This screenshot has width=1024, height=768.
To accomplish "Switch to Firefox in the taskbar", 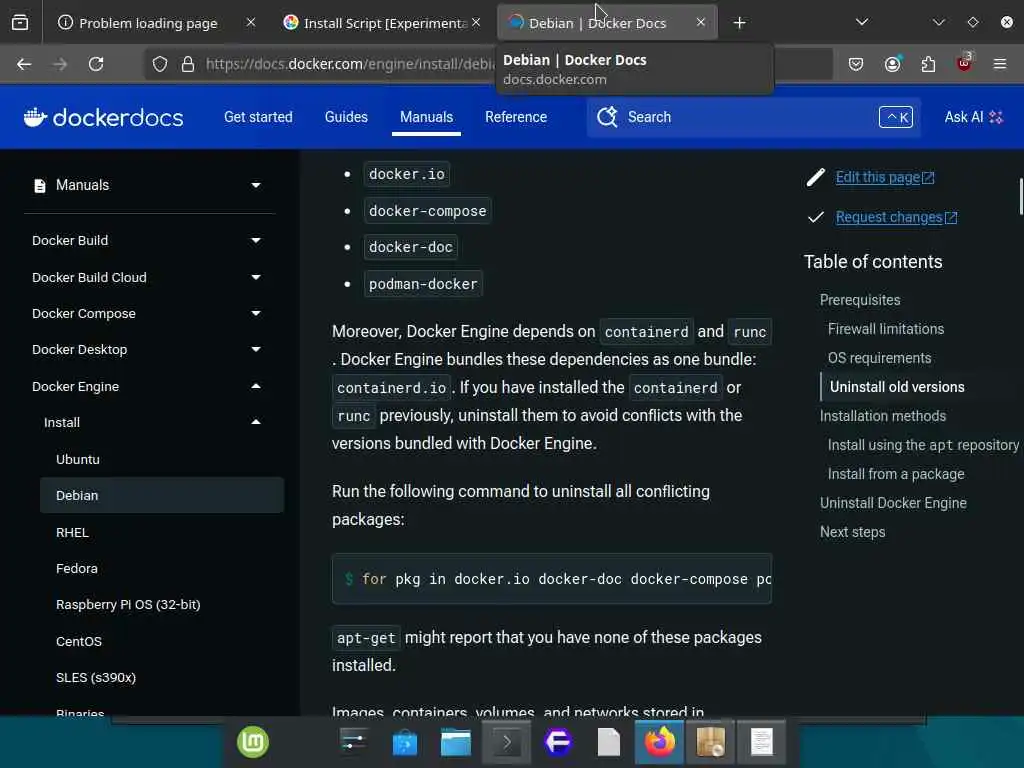I will pyautogui.click(x=660, y=743).
